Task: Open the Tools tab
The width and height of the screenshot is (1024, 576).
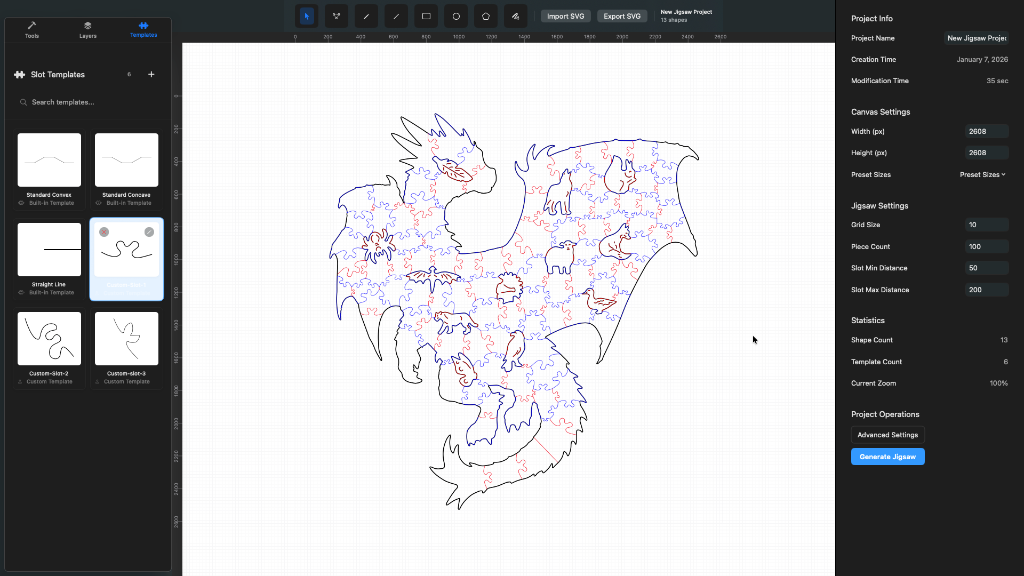Action: tap(31, 31)
